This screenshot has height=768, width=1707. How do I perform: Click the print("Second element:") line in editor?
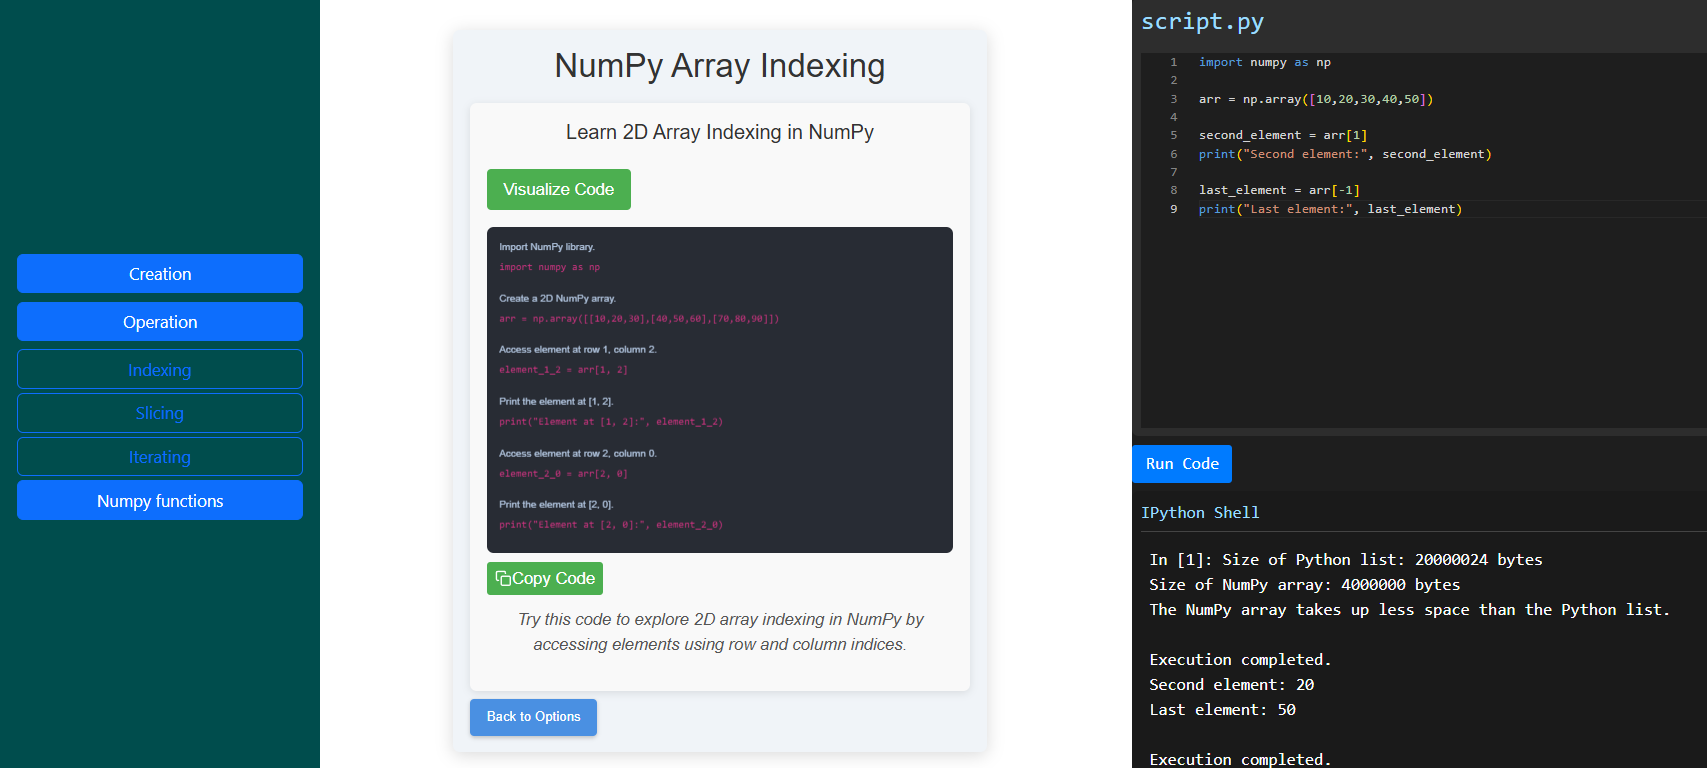(x=1345, y=154)
